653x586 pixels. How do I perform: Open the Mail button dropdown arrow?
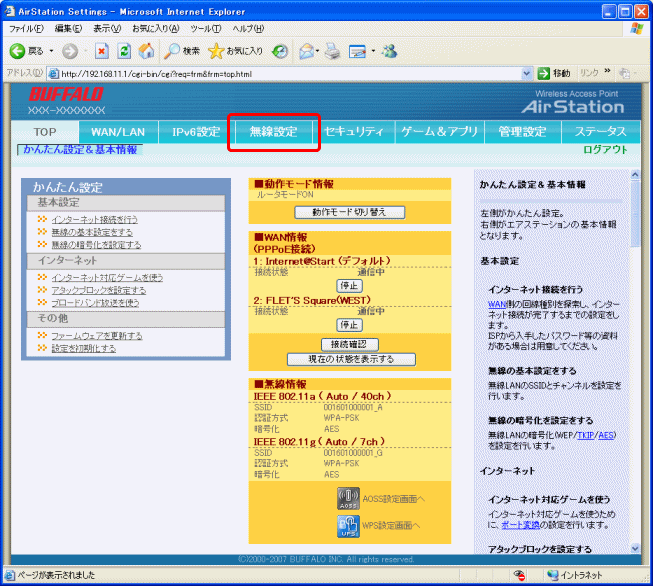pyautogui.click(x=318, y=51)
